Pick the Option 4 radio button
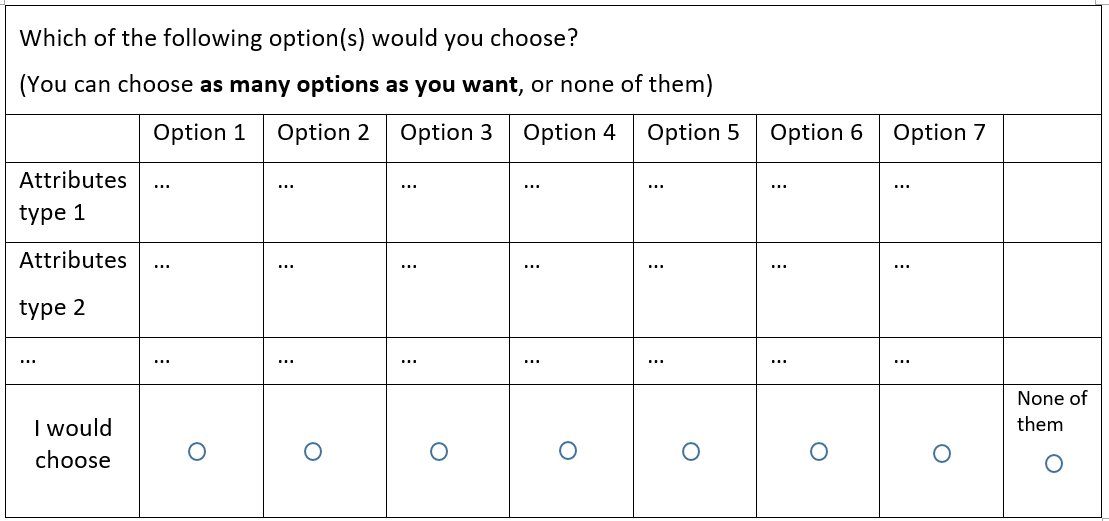Screen dimensions: 1109x521 point(567,450)
